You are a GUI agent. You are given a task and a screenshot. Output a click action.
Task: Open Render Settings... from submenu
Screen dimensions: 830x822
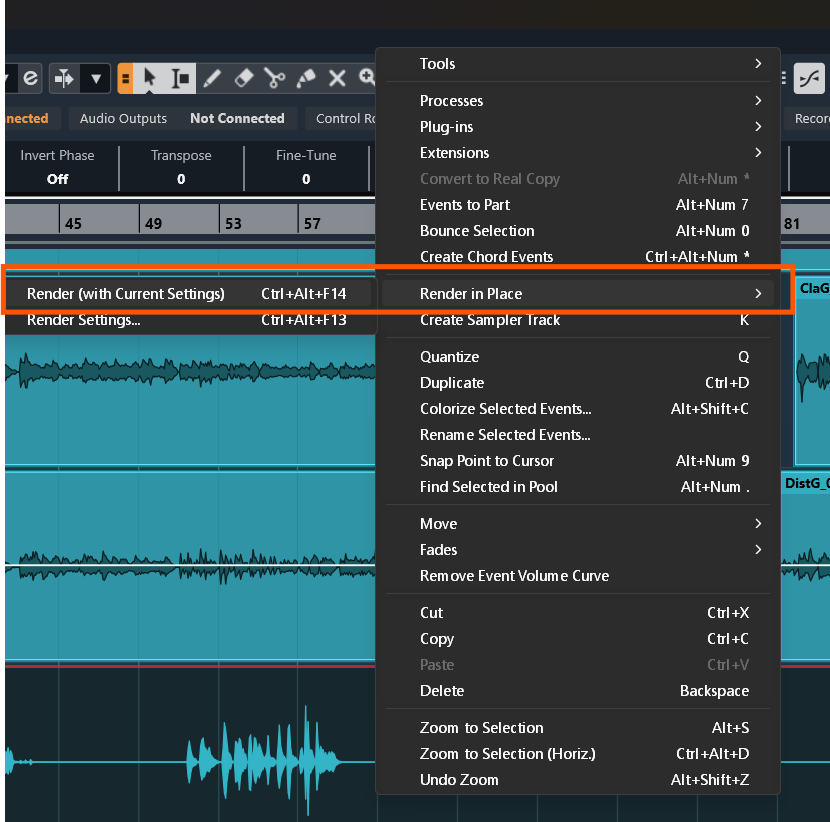point(187,320)
